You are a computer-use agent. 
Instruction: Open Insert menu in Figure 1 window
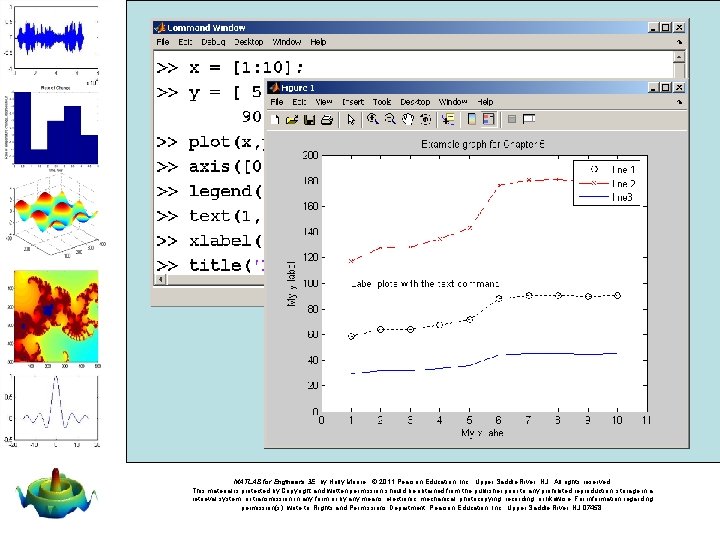point(353,102)
